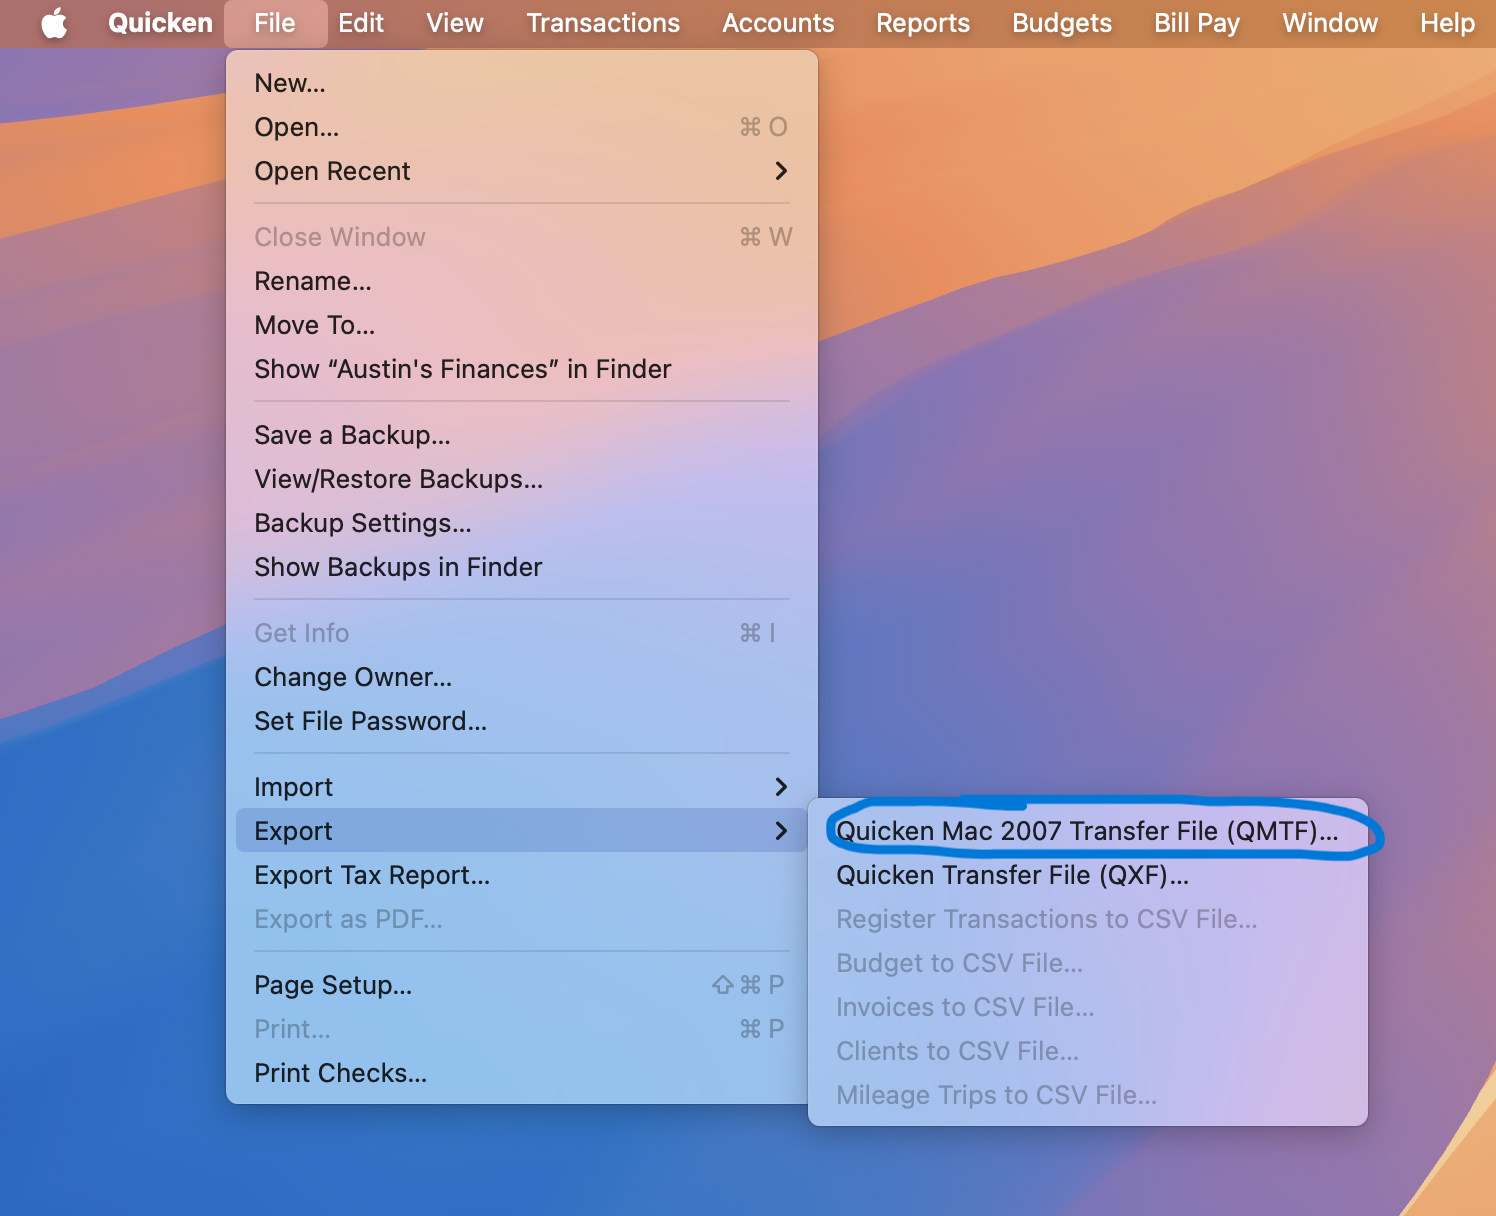Click Clients to CSV File...
The width and height of the screenshot is (1496, 1216).
1087,1051
